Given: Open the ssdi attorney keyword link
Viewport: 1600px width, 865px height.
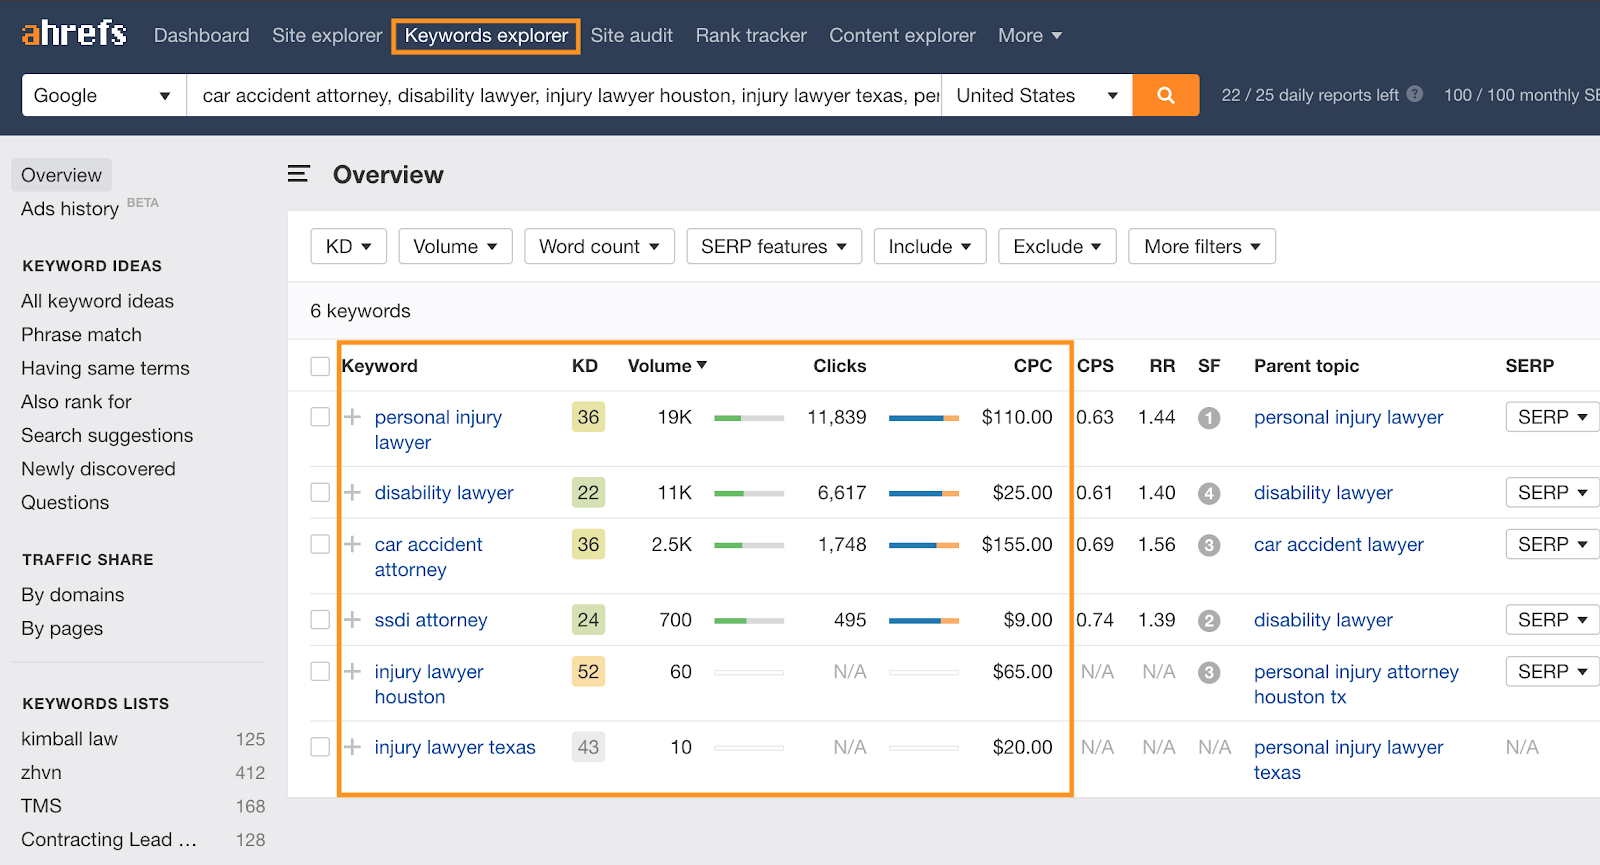Looking at the screenshot, I should tap(431, 620).
